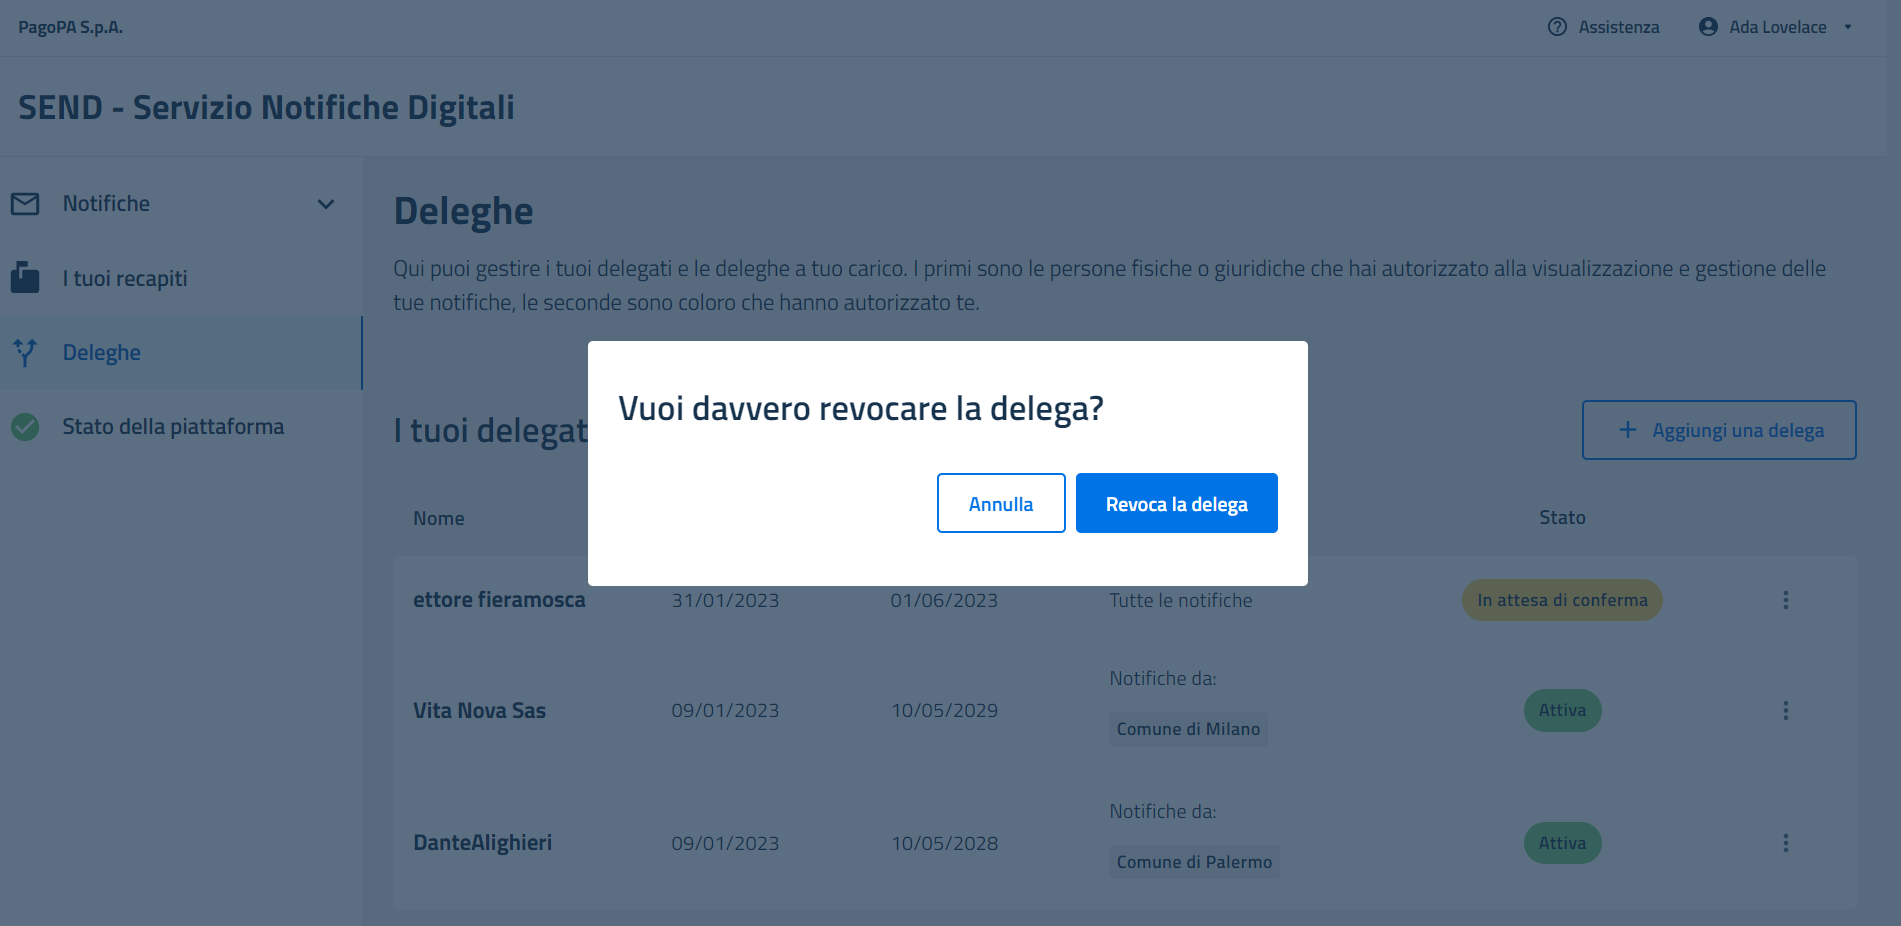The width and height of the screenshot is (1901, 926).
Task: Click the Ada Lovelace user avatar icon
Action: click(1708, 27)
